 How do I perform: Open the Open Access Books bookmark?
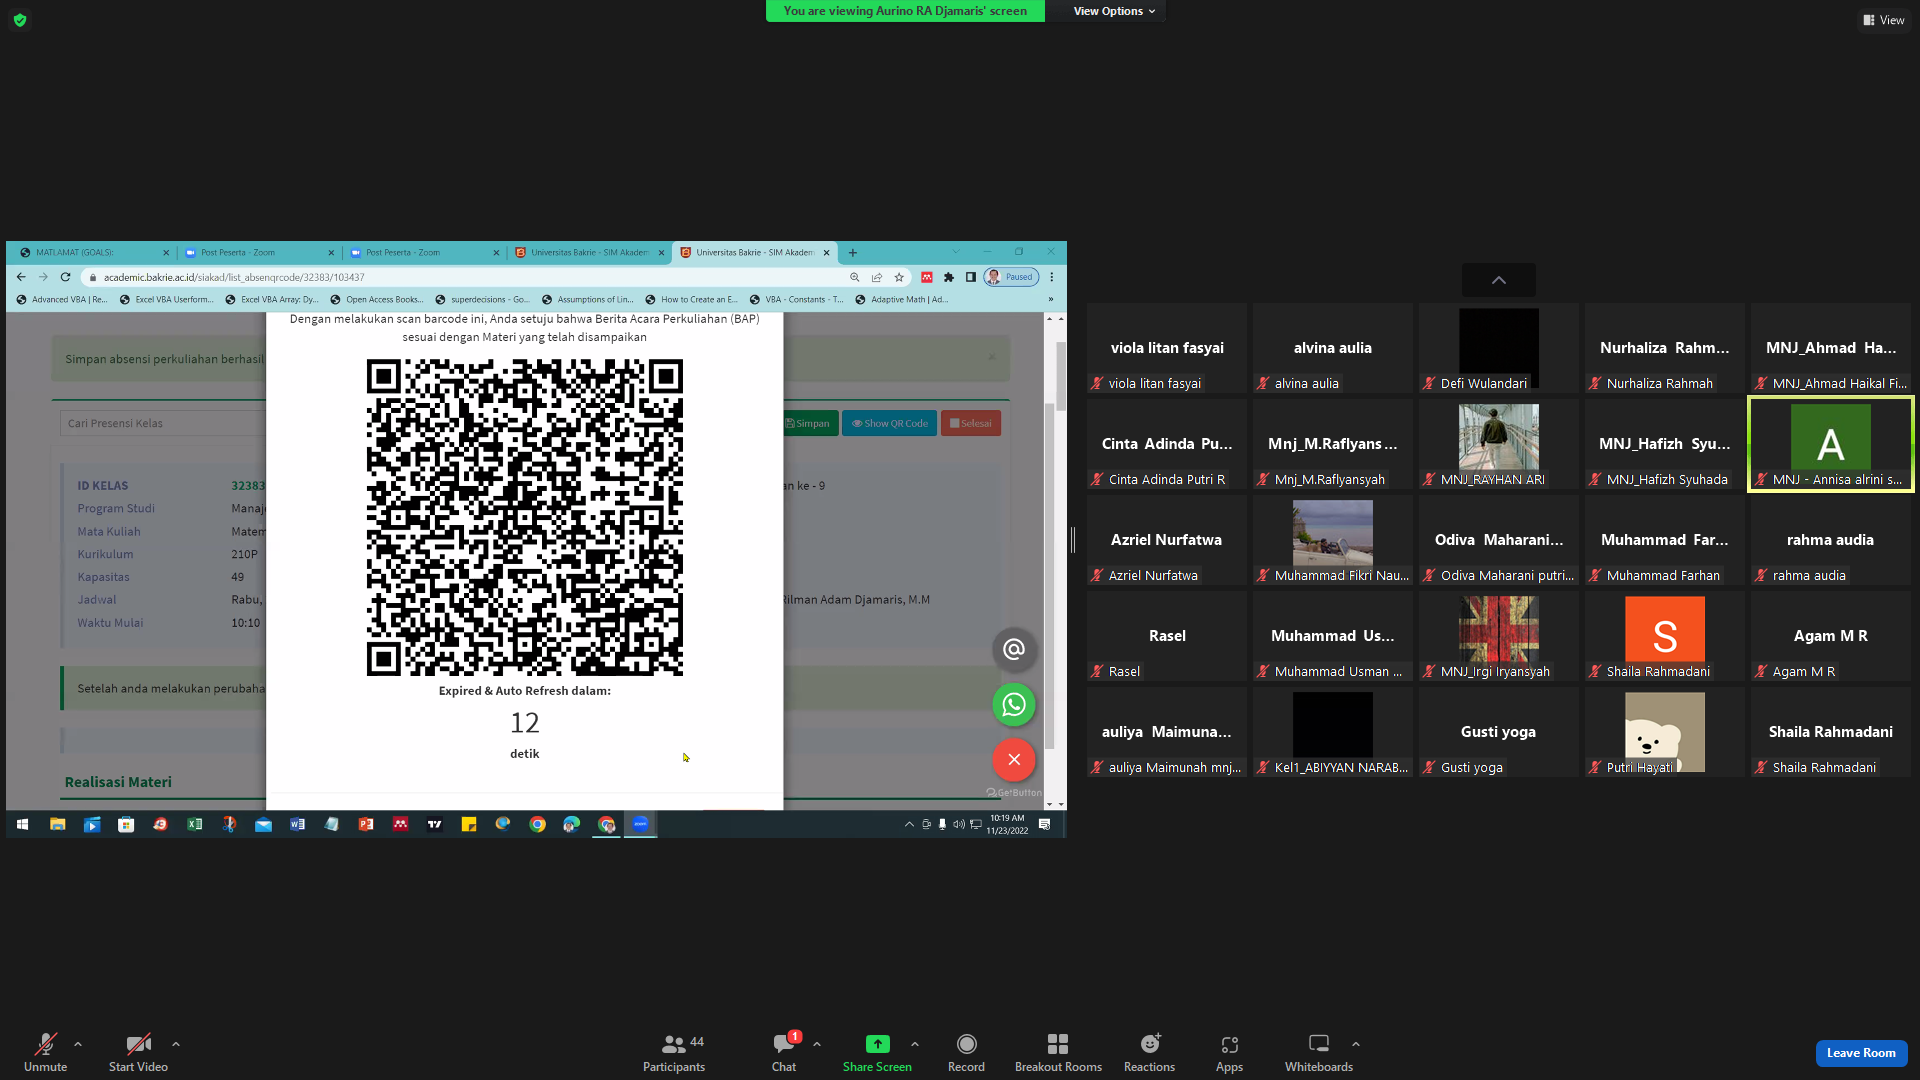[377, 299]
